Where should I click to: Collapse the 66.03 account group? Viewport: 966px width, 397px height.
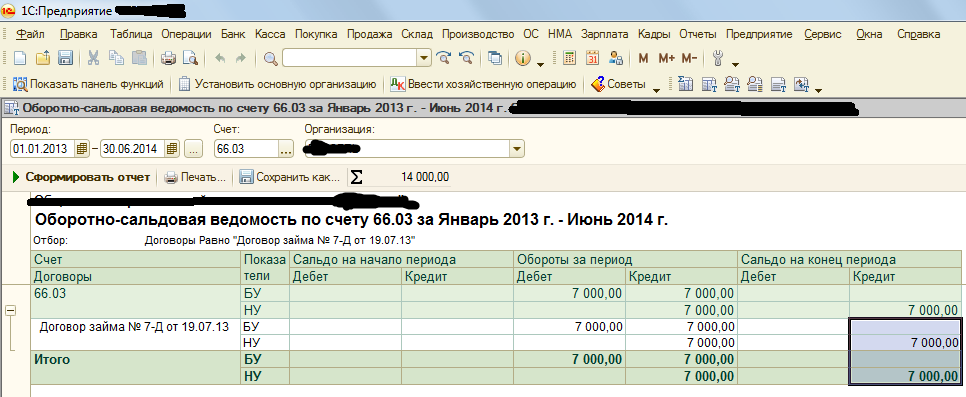coord(10,311)
